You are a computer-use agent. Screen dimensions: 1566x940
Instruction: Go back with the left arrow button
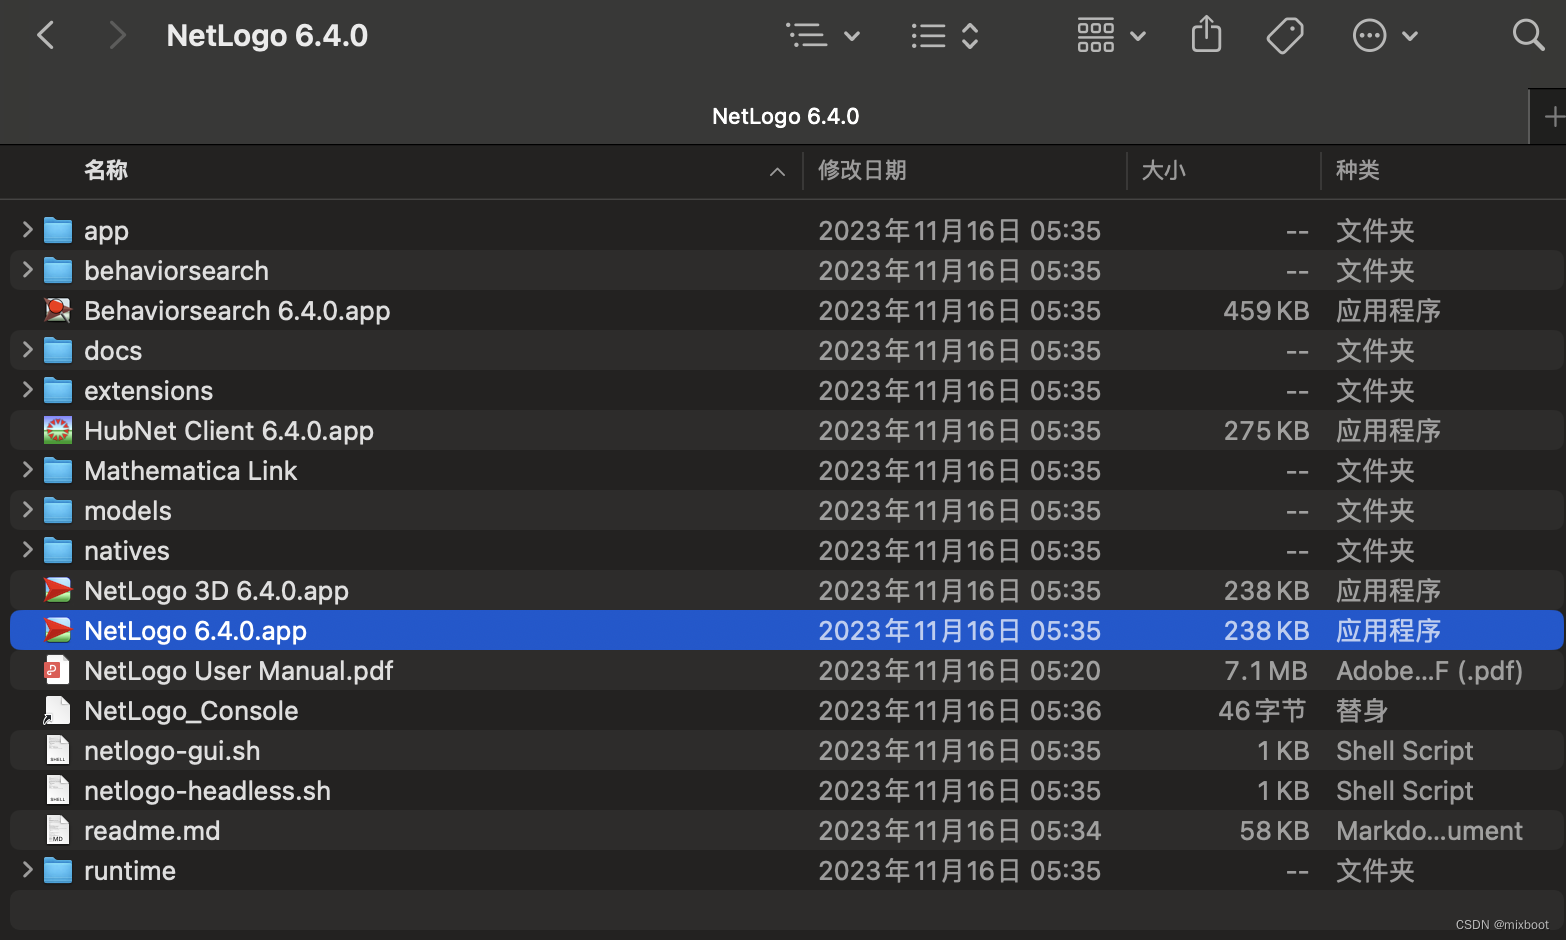coord(46,36)
